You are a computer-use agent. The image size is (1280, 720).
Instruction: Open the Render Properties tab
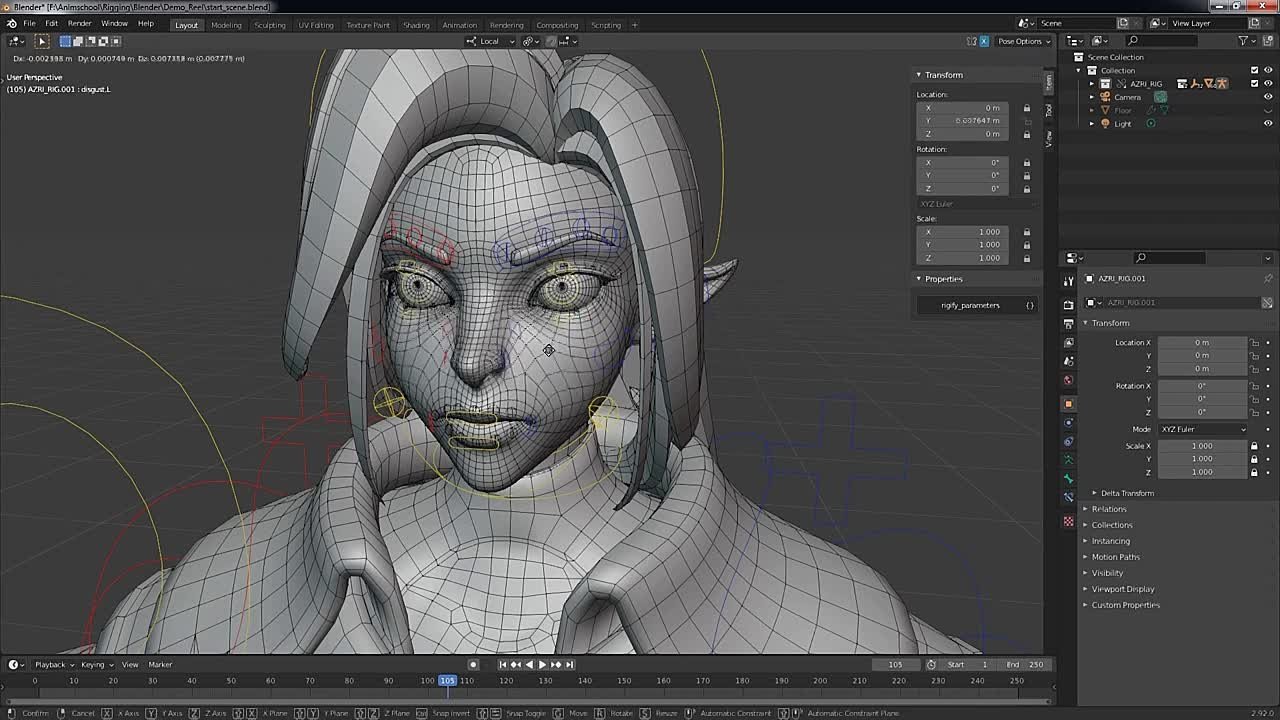(1069, 302)
